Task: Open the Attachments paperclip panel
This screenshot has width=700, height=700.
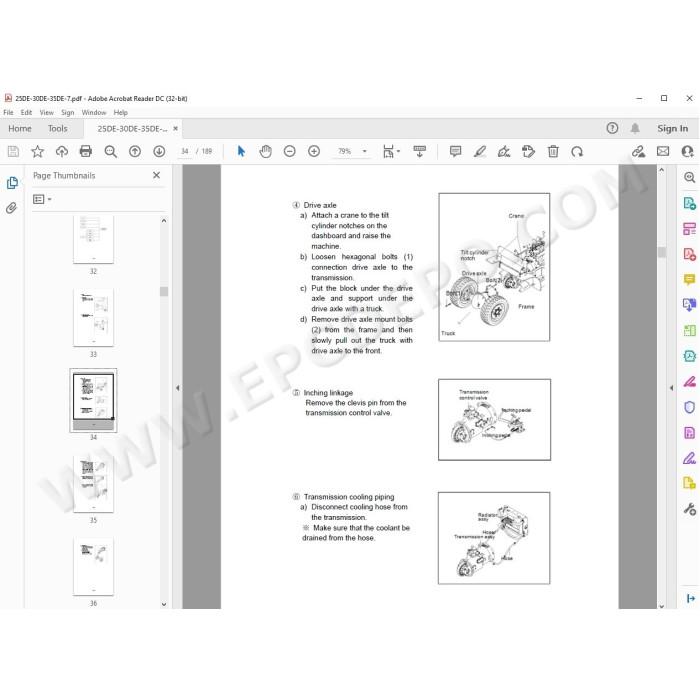Action: [x=12, y=208]
